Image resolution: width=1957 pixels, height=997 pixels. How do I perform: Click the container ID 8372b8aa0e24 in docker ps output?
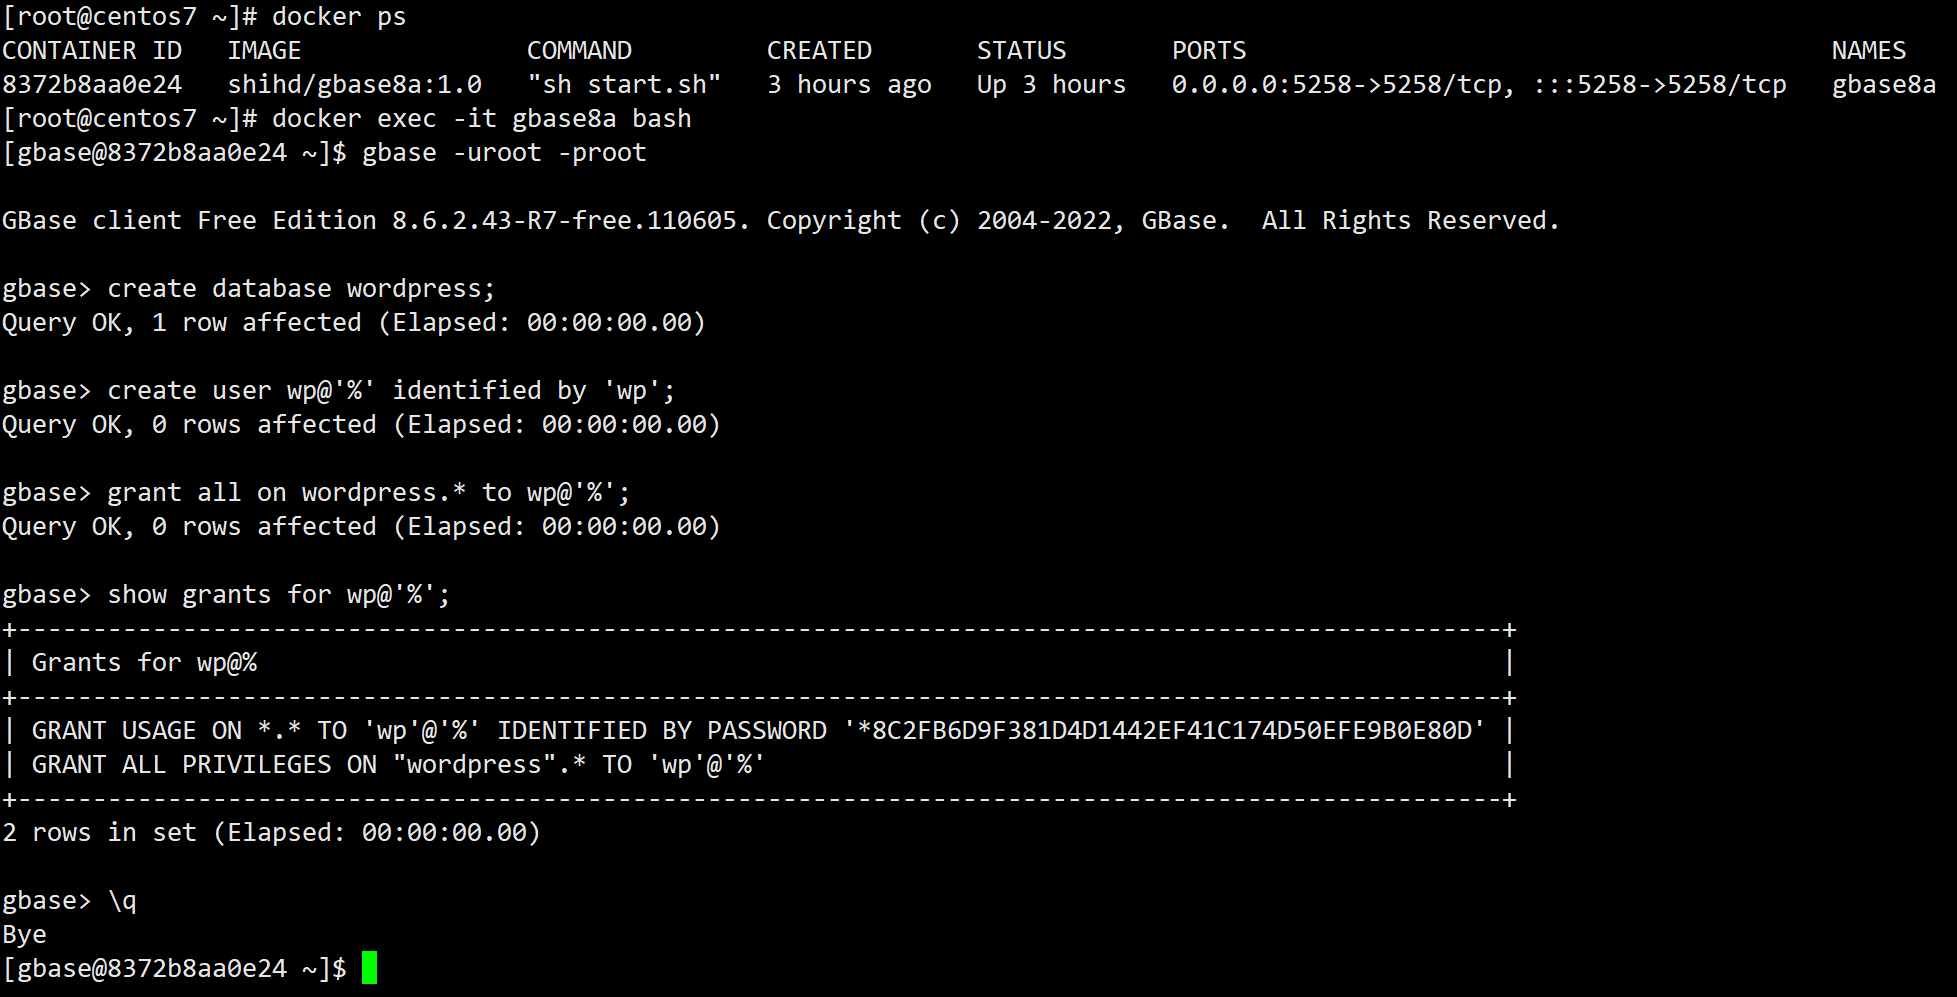click(92, 85)
